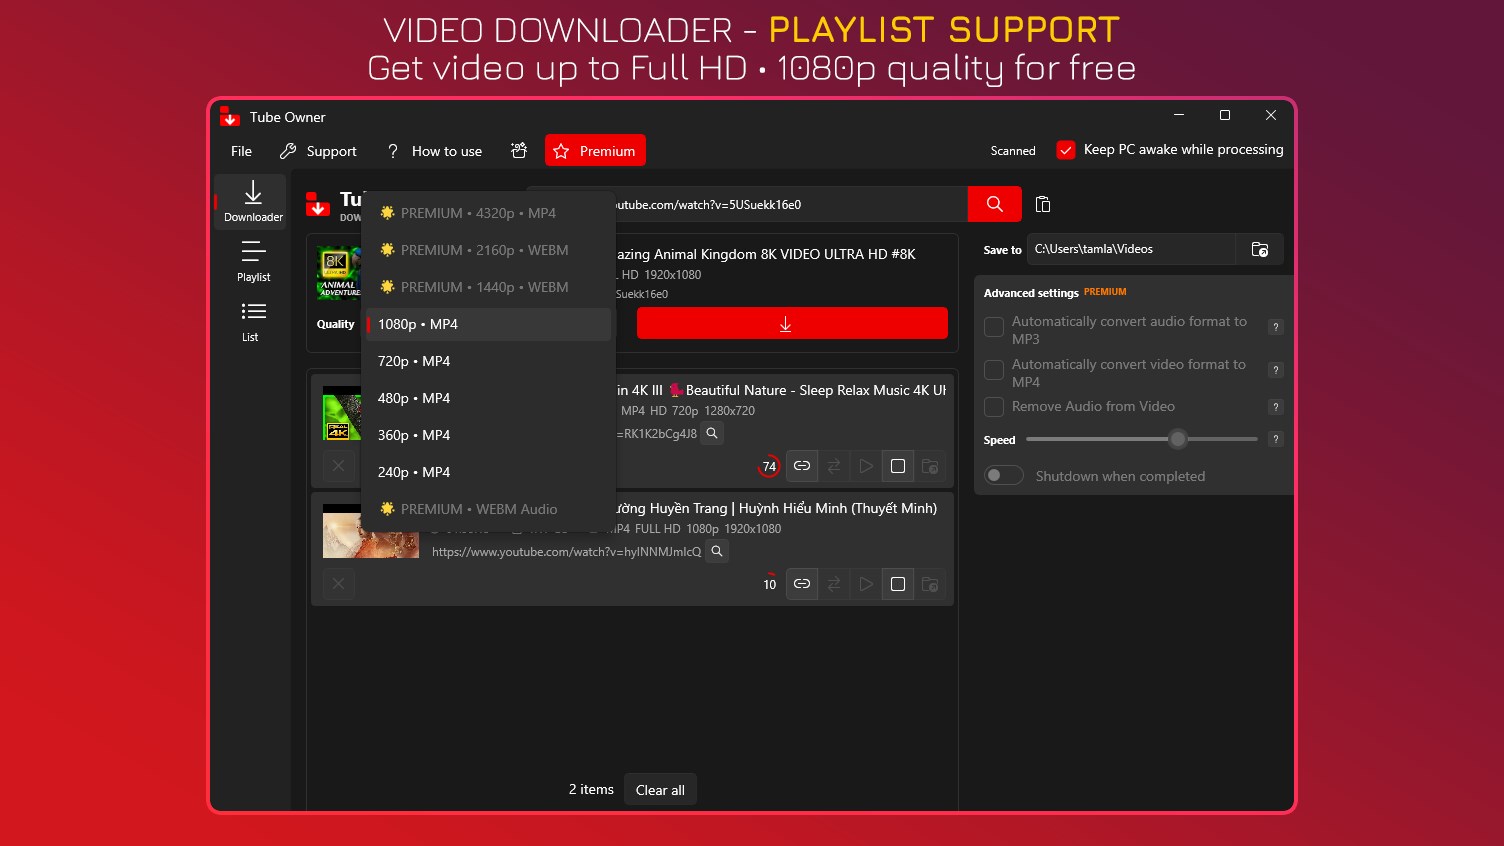
Task: Open the How to use menu
Action: pyautogui.click(x=434, y=151)
